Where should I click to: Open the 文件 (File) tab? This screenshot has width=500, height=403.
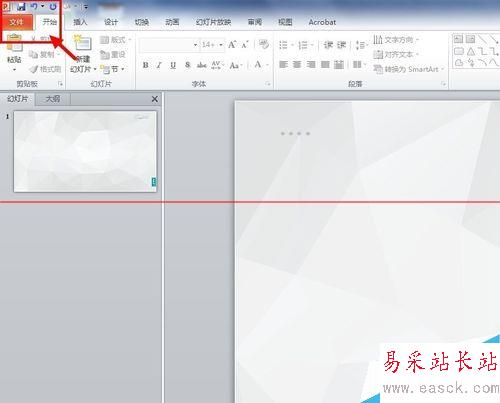click(17, 22)
